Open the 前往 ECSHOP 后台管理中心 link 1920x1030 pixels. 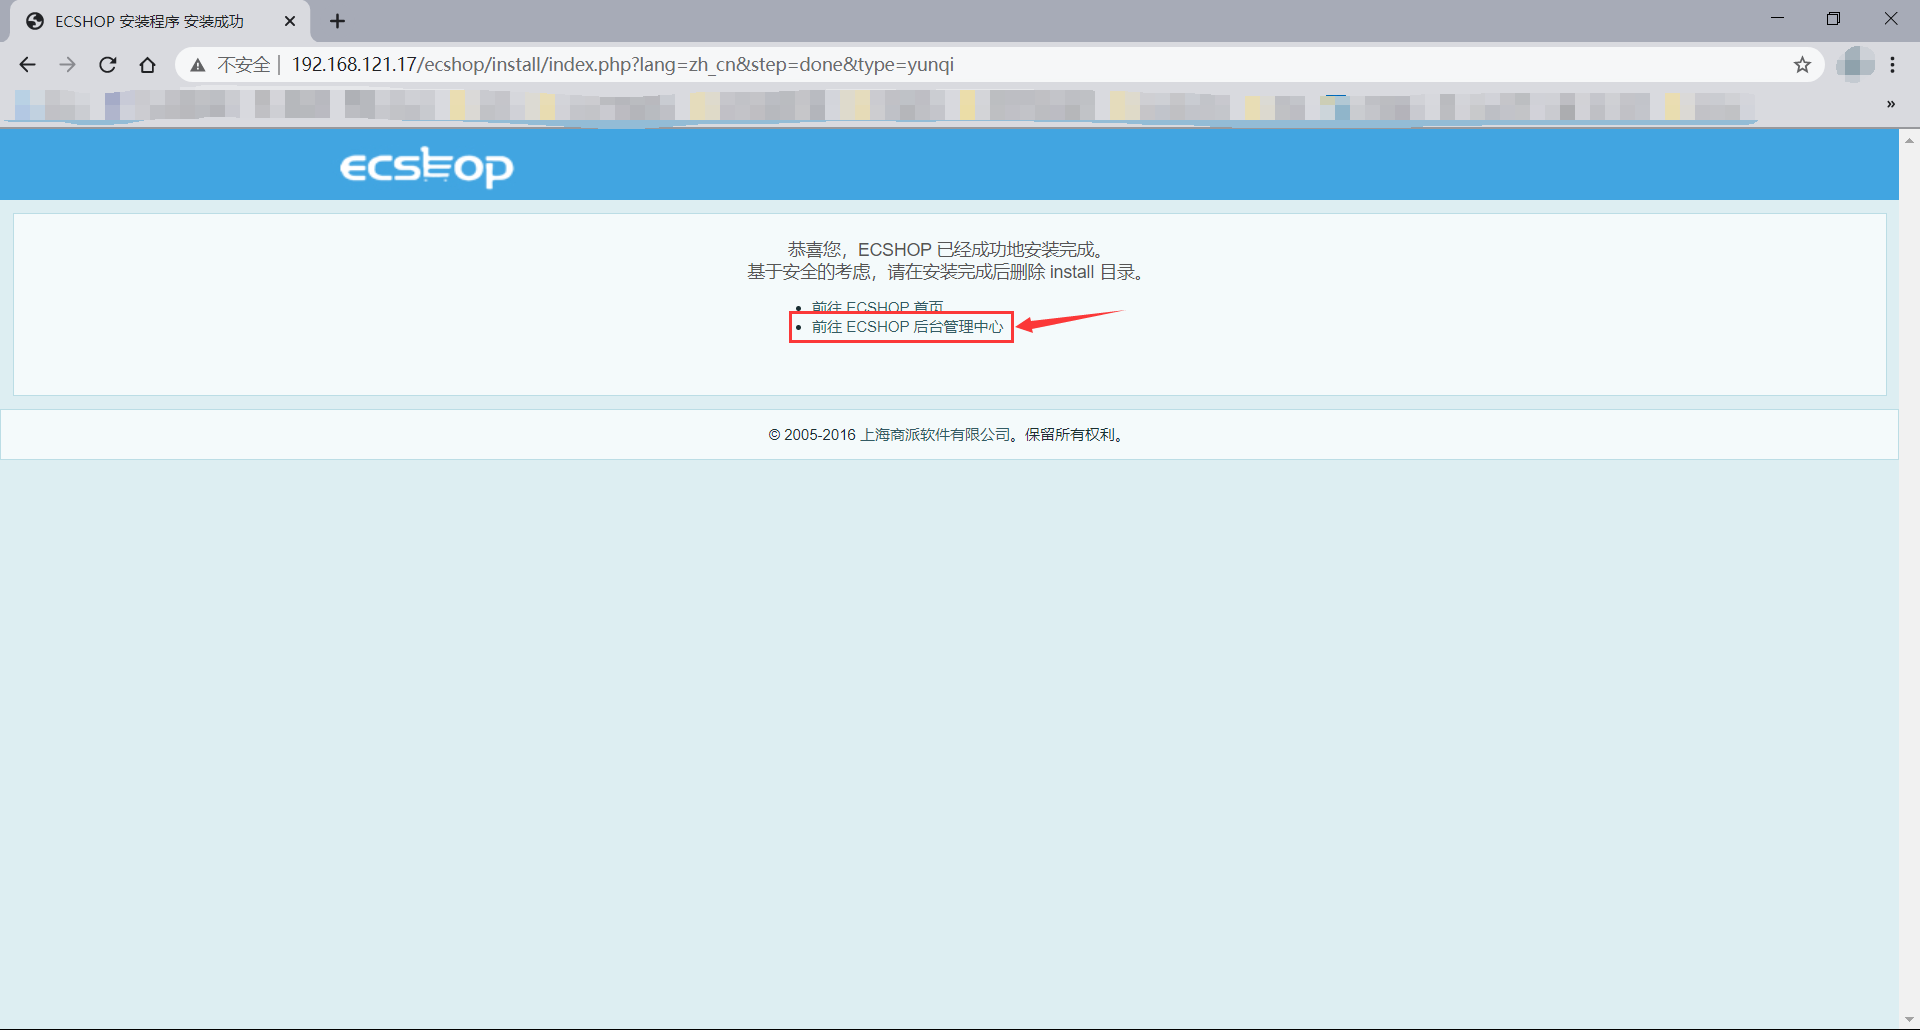pos(907,327)
